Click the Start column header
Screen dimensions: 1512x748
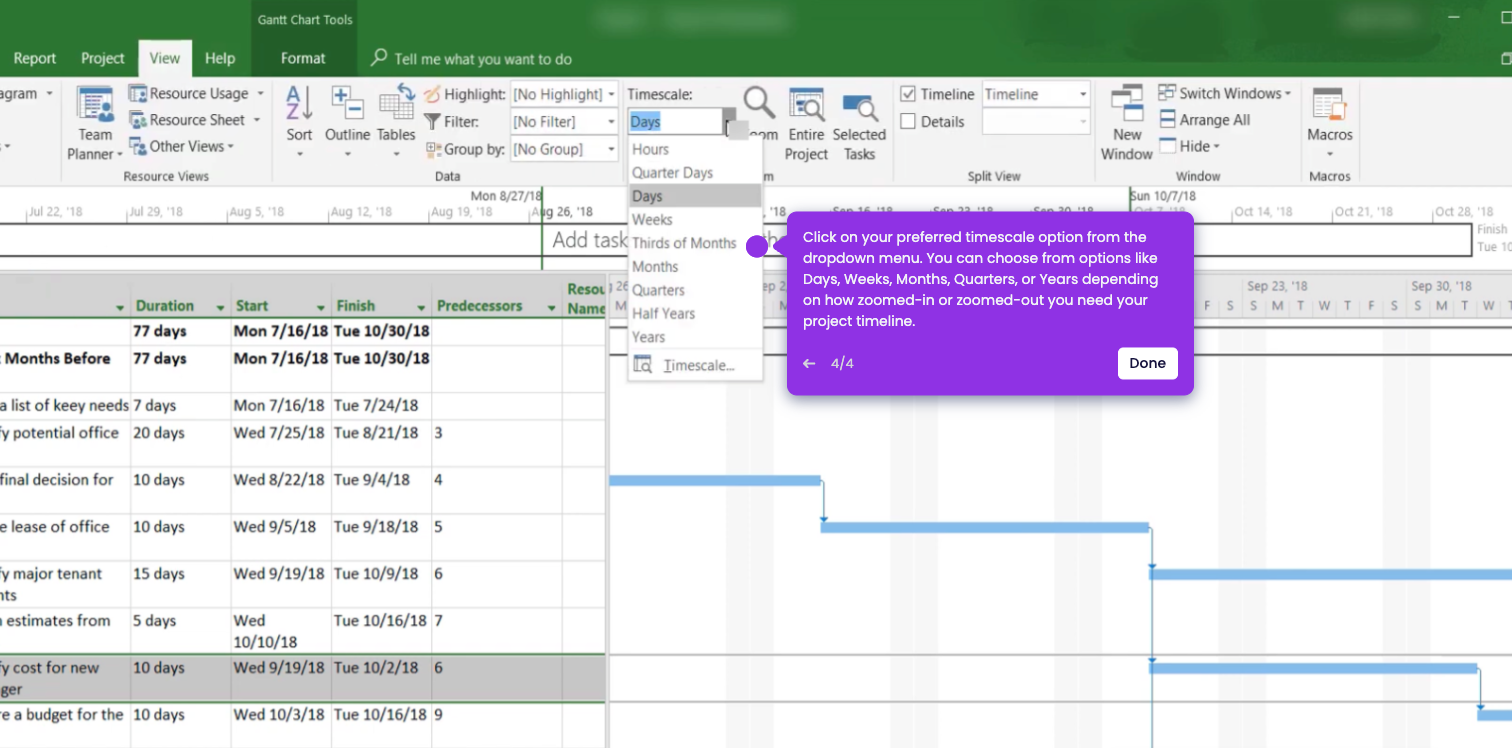coord(281,307)
